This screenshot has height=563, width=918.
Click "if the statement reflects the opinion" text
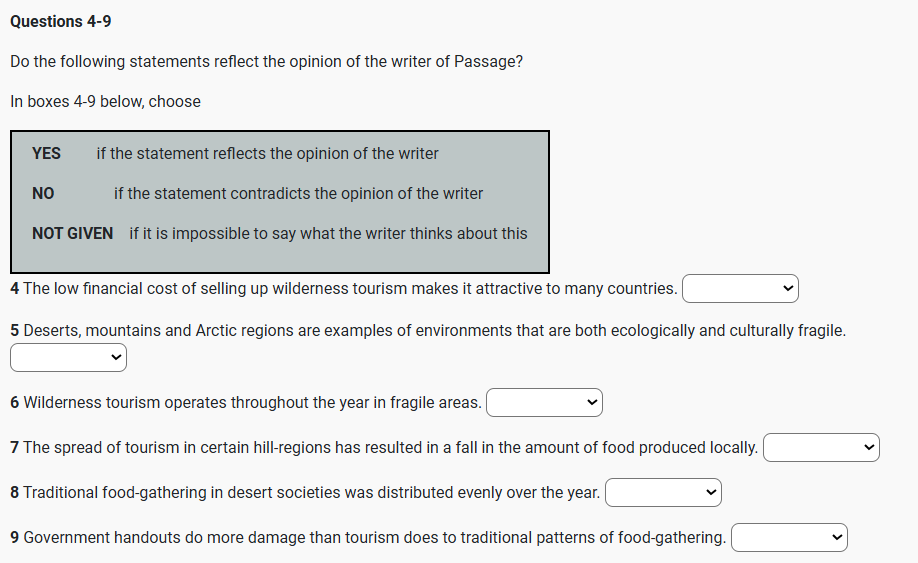click(x=267, y=154)
